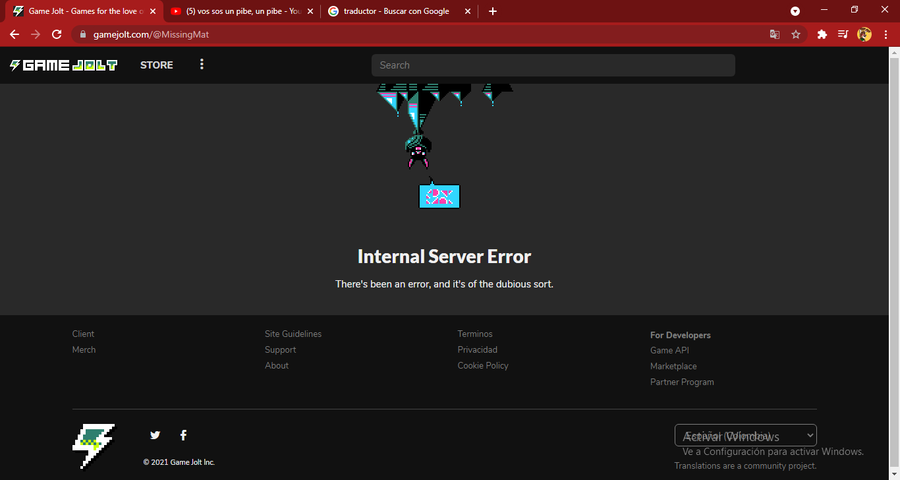Viewport: 900px width, 480px height.
Task: Close the Game Jolt tab
Action: click(x=153, y=11)
